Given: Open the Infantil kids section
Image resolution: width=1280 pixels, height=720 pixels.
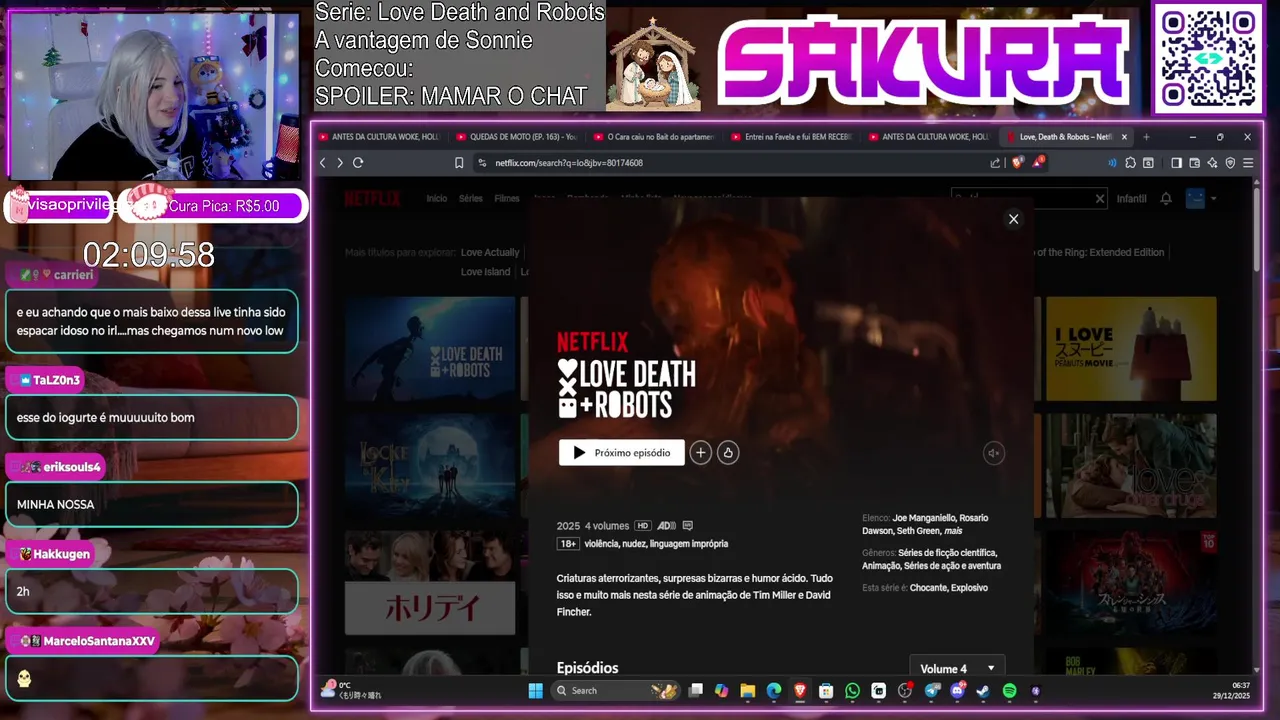Looking at the screenshot, I should [1132, 199].
